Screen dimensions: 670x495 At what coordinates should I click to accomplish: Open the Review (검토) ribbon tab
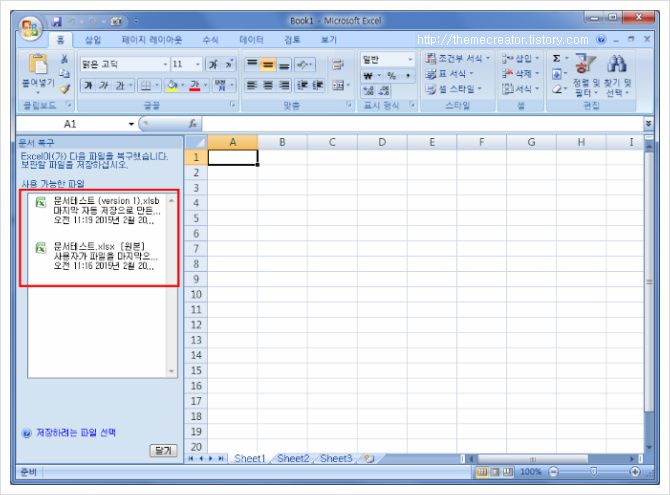click(292, 40)
